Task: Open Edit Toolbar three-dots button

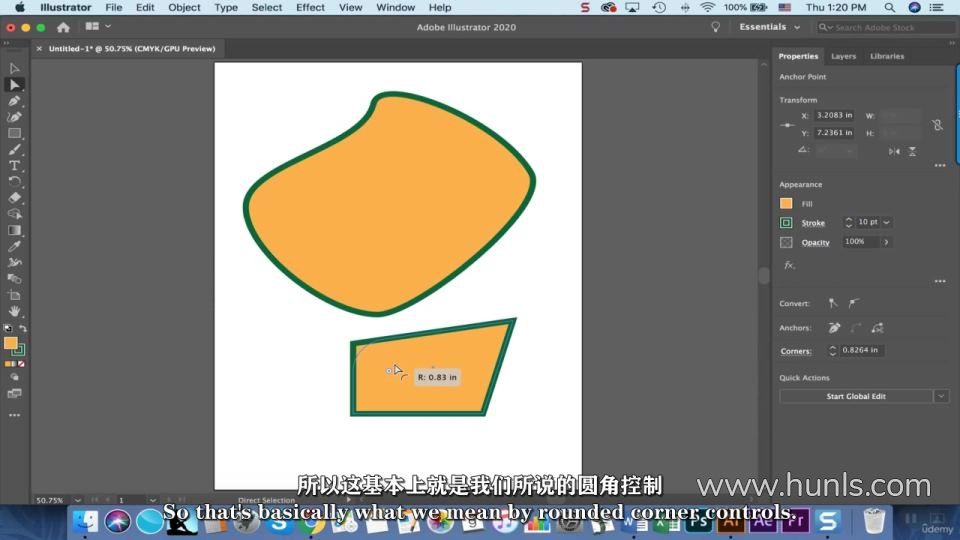Action: [14, 415]
